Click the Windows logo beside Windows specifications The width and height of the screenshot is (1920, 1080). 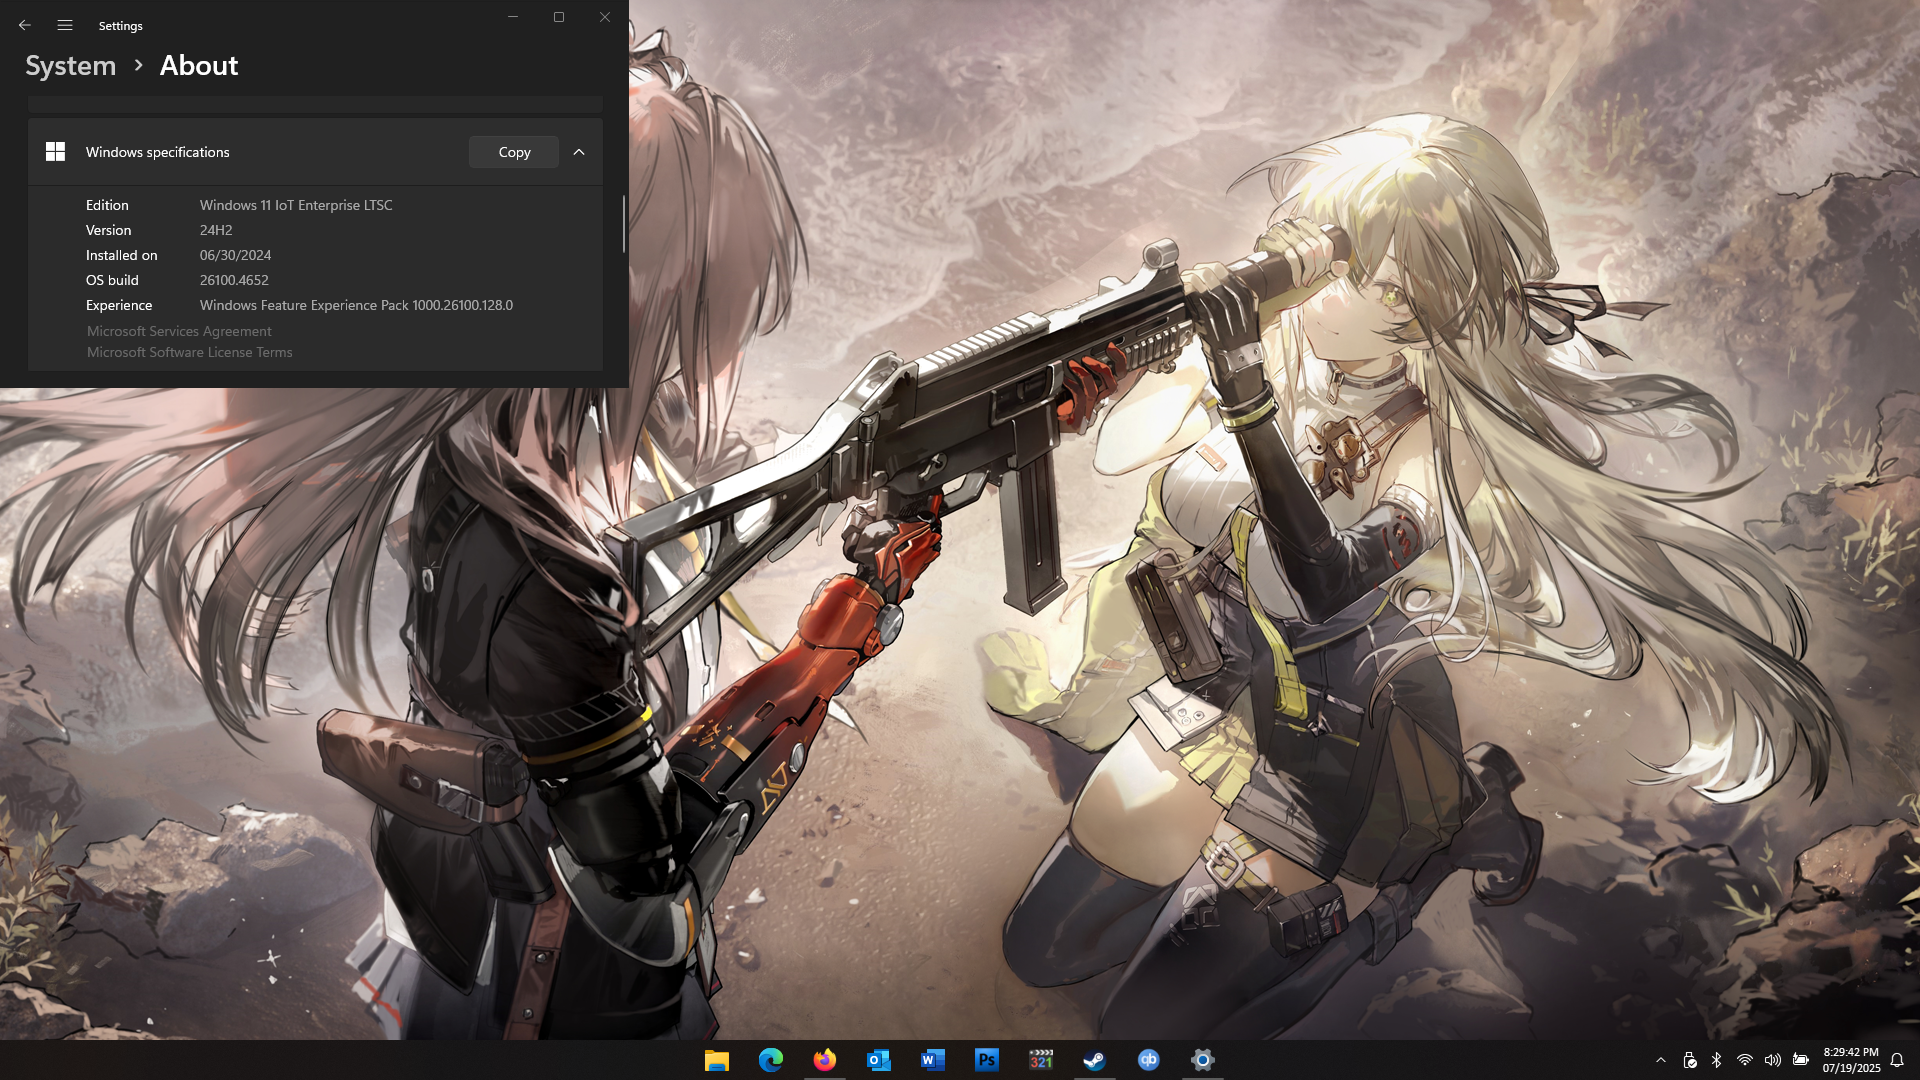[55, 152]
